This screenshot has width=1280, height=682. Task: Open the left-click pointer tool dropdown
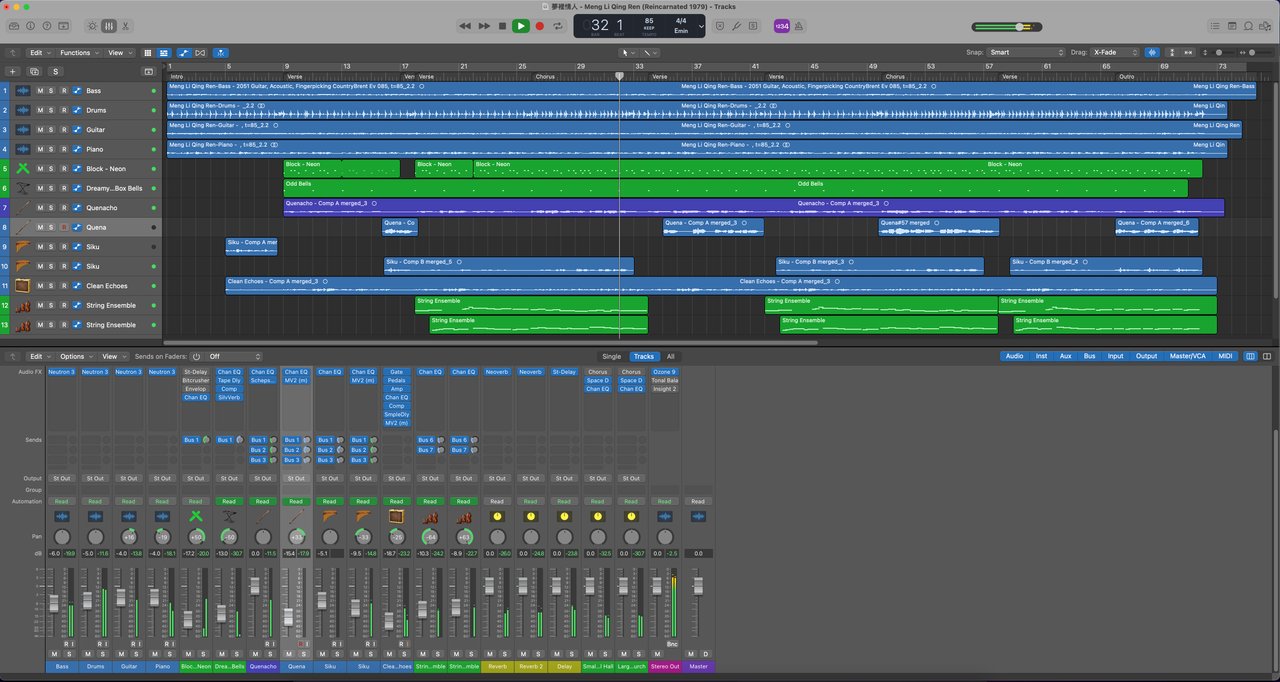pos(627,52)
